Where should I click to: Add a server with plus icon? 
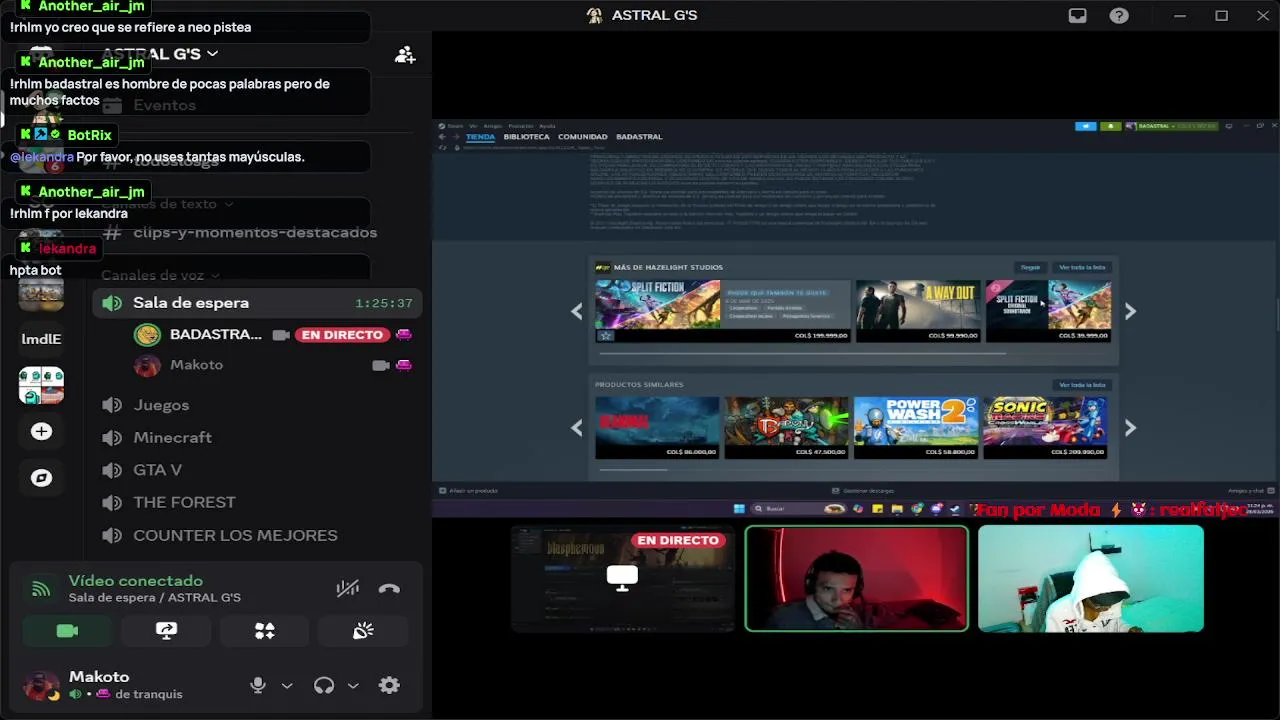[41, 431]
